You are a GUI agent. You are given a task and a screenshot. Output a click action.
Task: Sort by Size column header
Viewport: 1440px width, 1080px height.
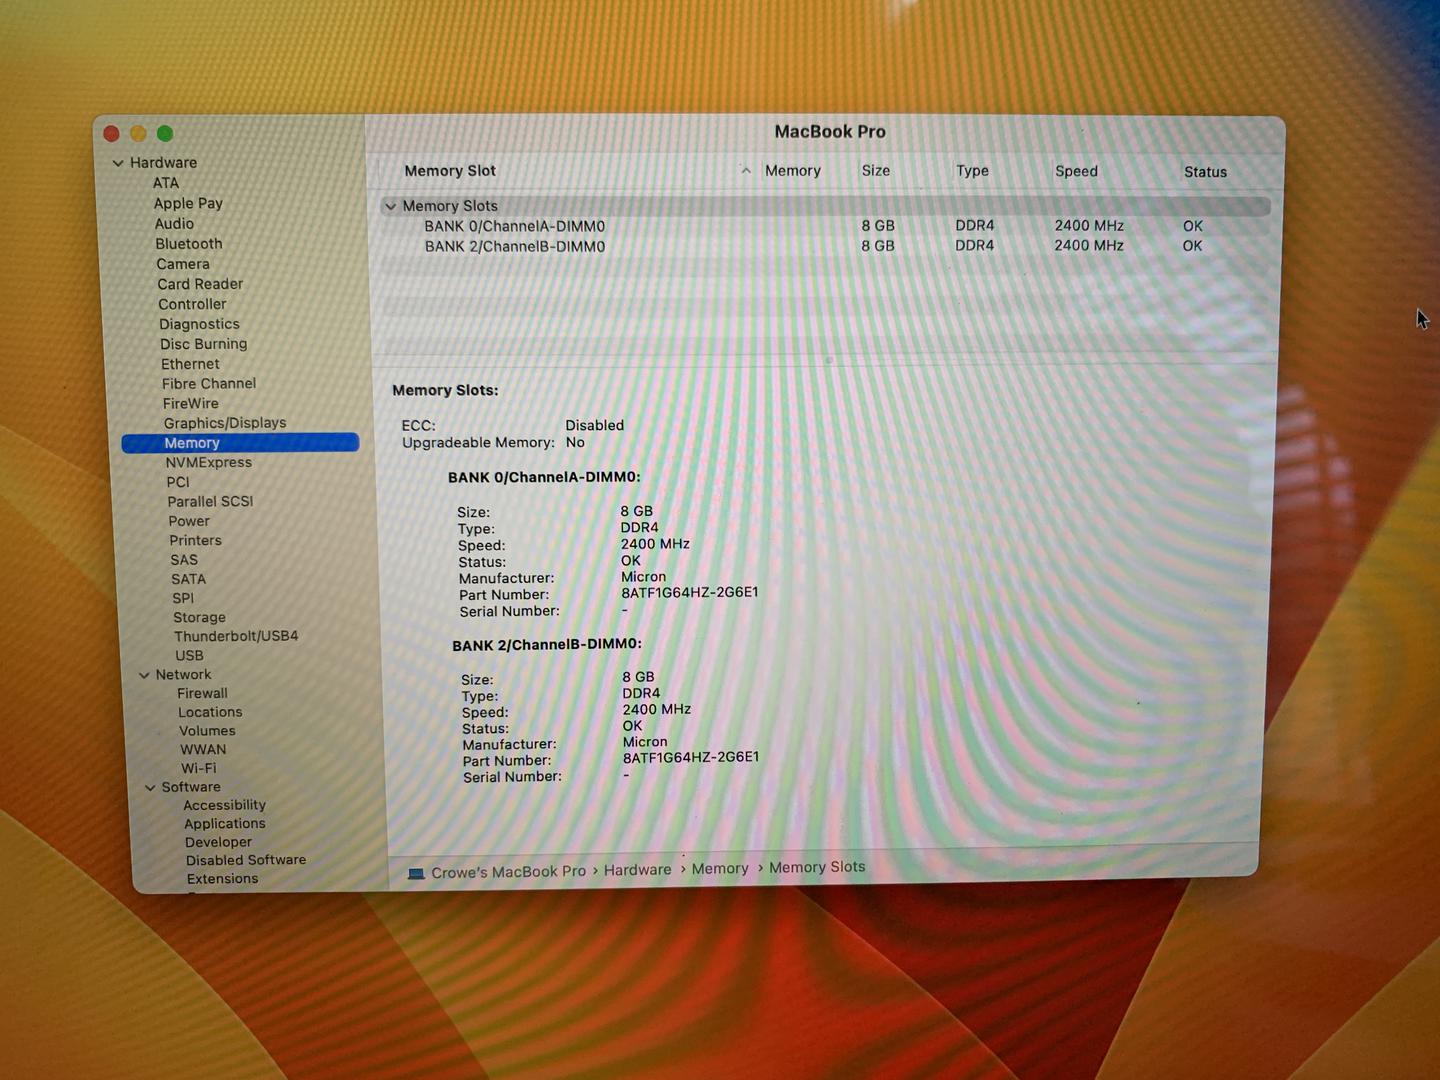click(x=876, y=171)
